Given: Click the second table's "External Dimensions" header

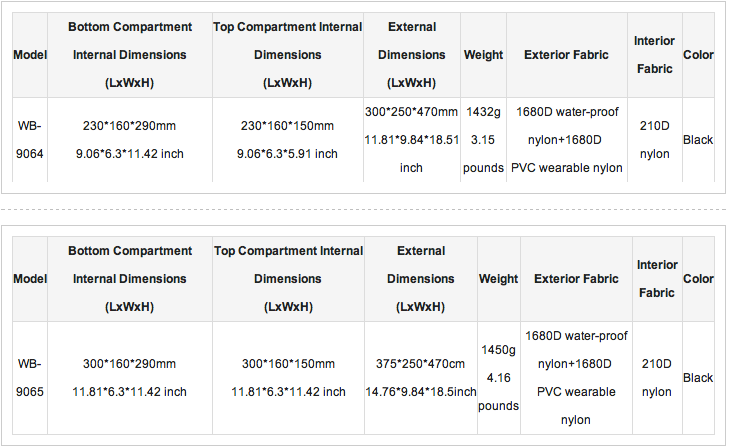Looking at the screenshot, I should (421, 279).
